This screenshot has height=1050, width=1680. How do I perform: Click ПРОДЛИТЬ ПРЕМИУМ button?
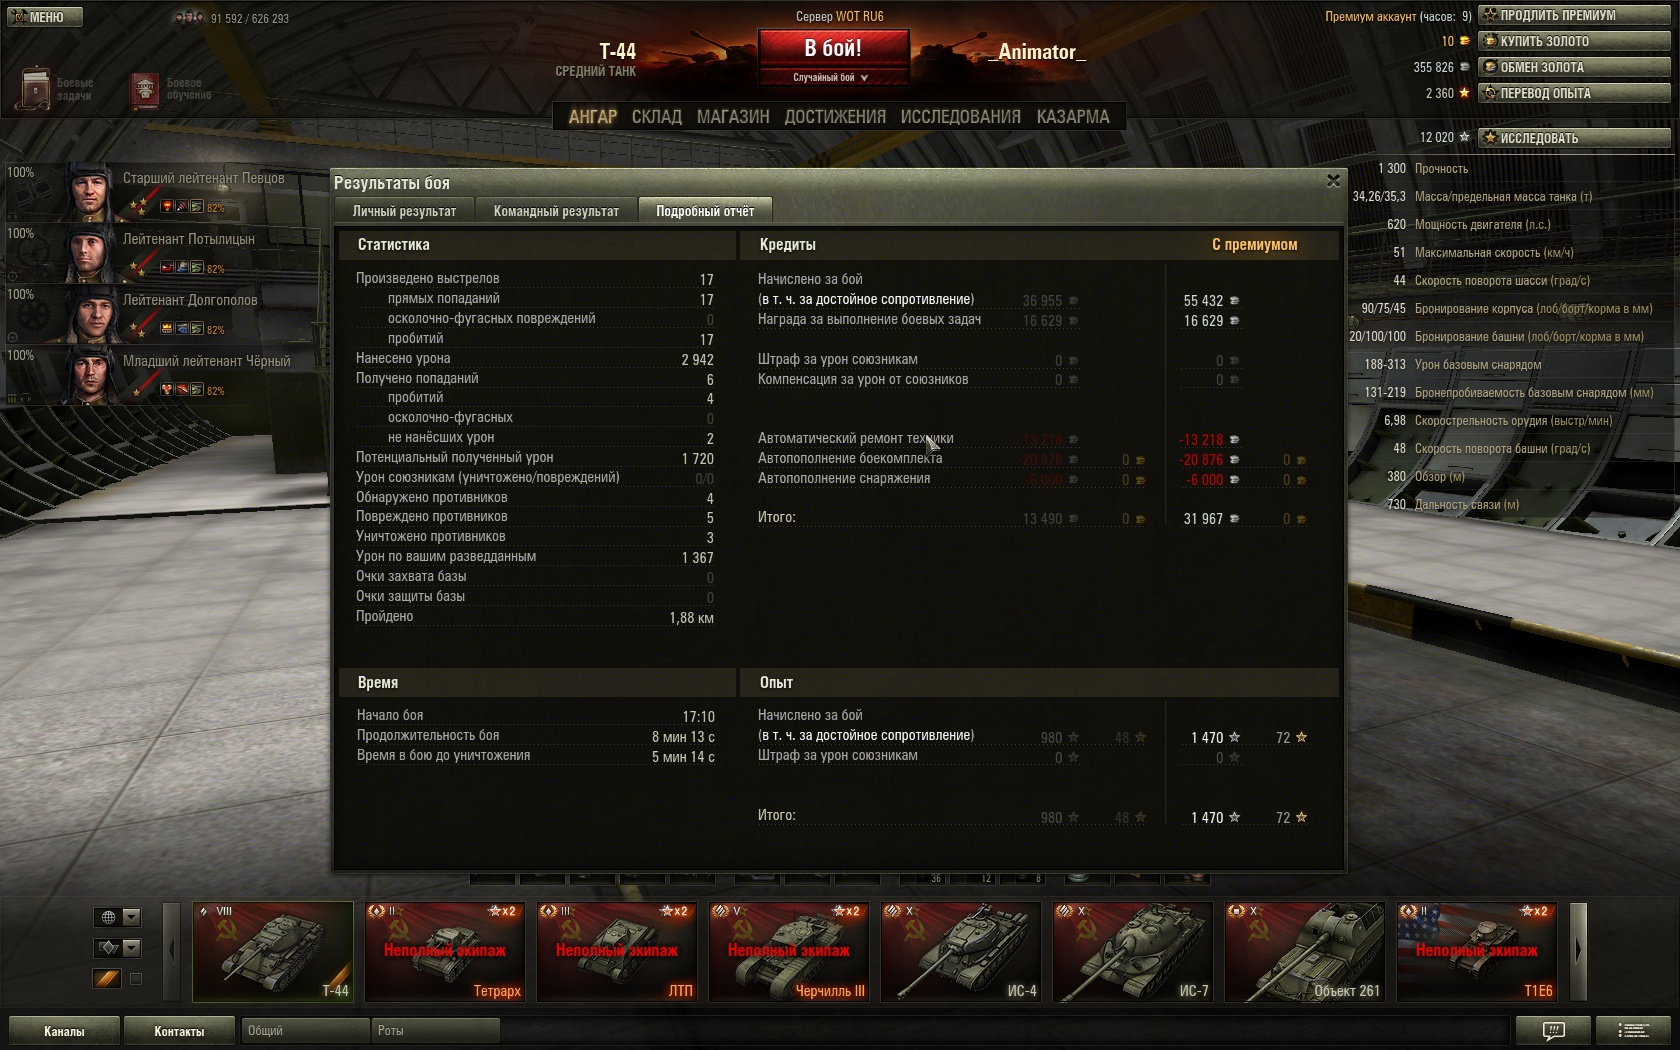(1574, 15)
